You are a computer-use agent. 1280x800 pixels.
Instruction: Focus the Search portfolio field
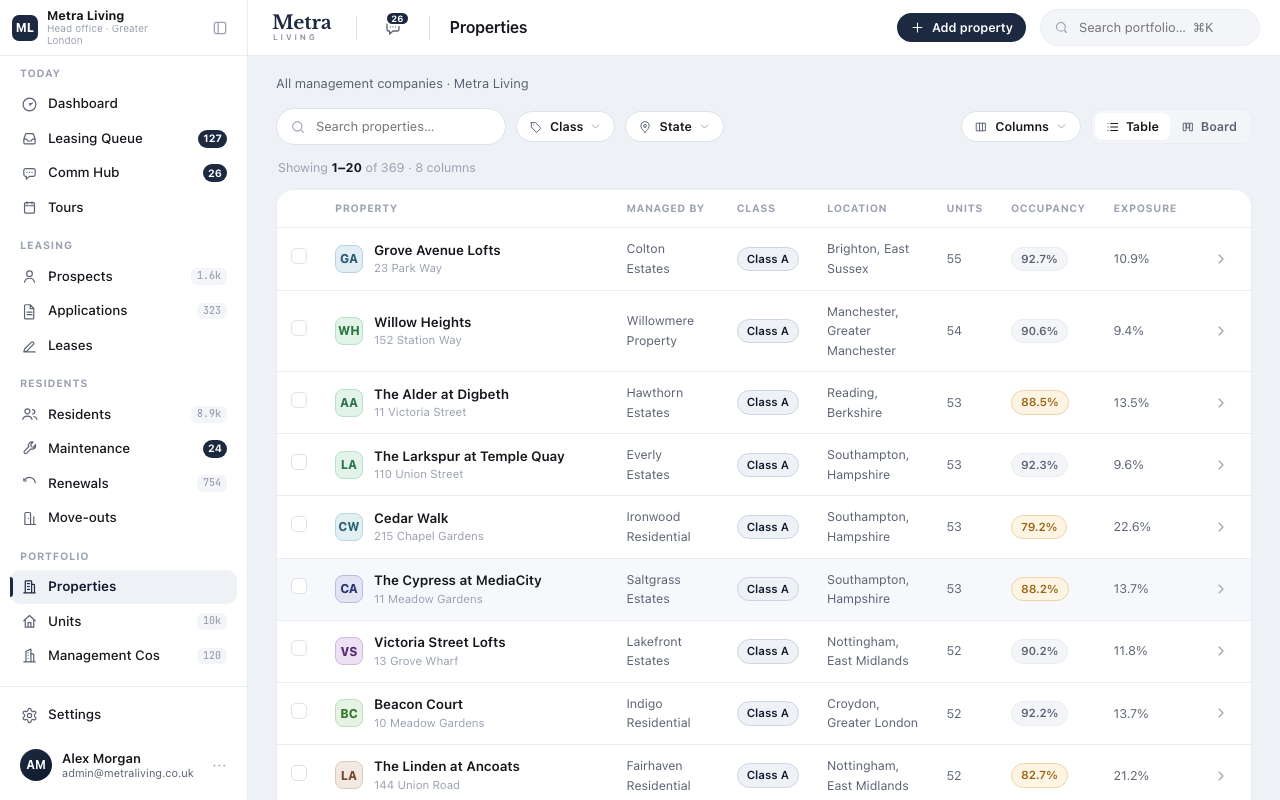point(1150,28)
